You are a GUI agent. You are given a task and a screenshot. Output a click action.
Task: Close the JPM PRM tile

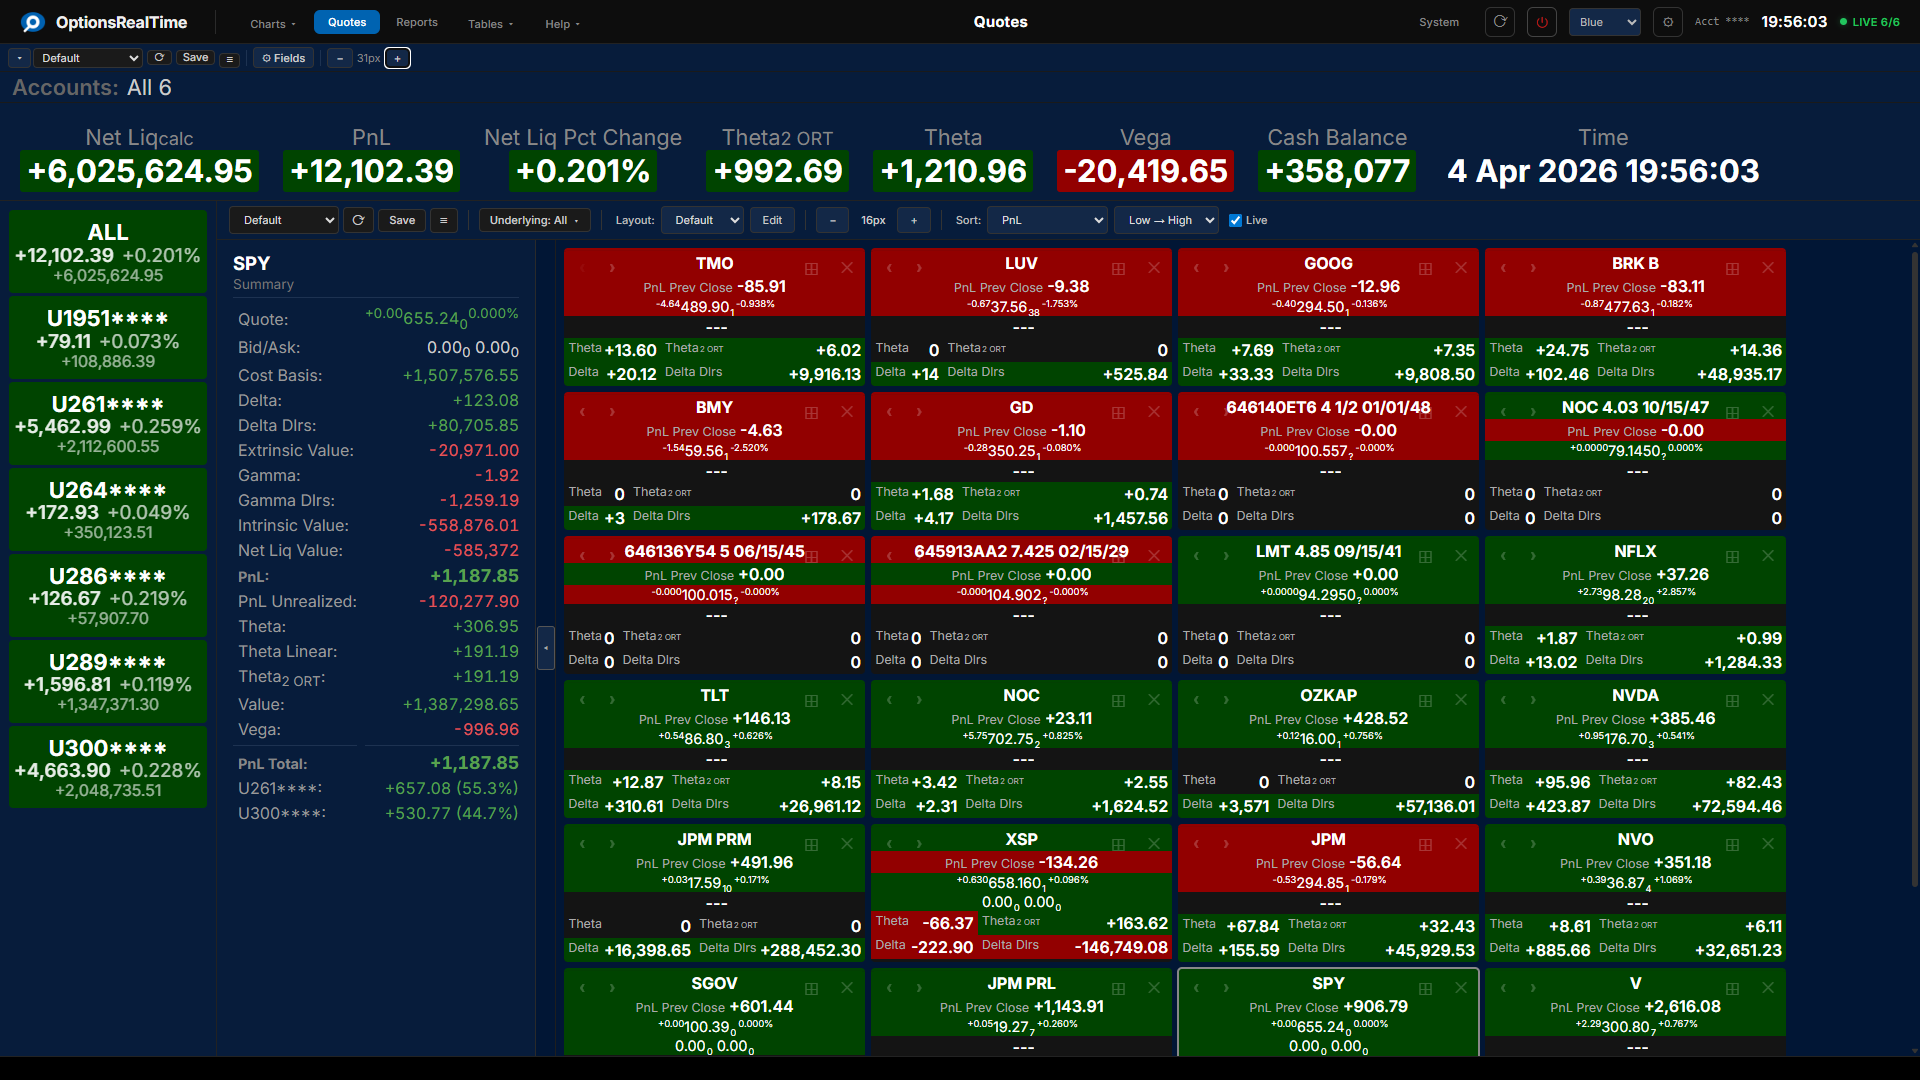pyautogui.click(x=847, y=844)
